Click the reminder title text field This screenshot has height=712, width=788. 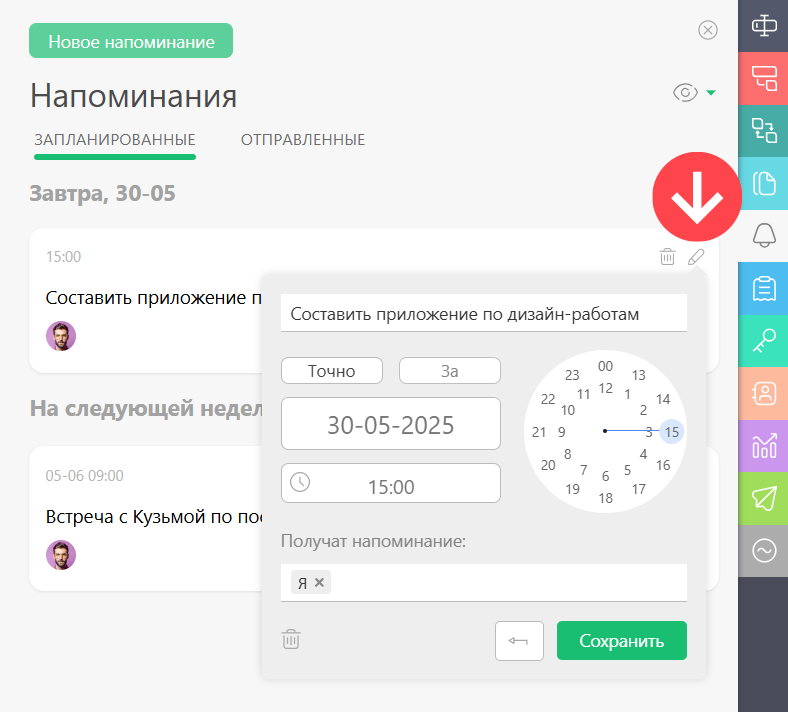click(x=483, y=314)
